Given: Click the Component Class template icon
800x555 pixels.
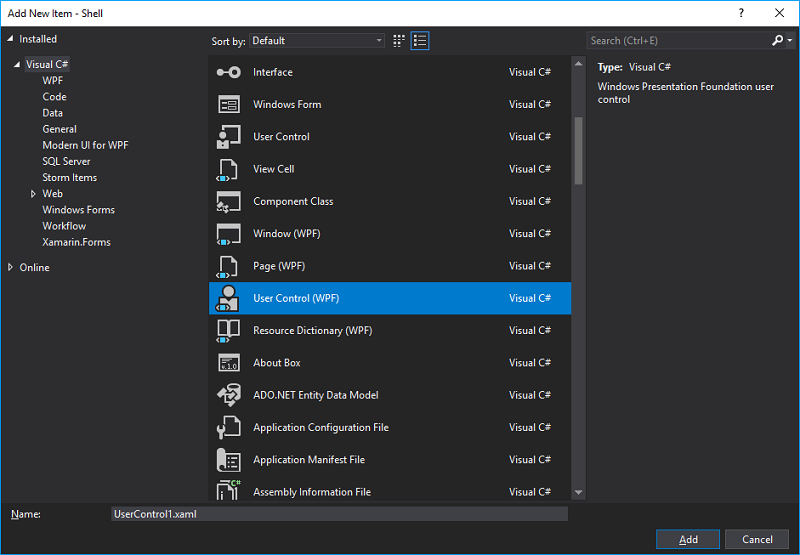Looking at the screenshot, I should click(x=229, y=201).
